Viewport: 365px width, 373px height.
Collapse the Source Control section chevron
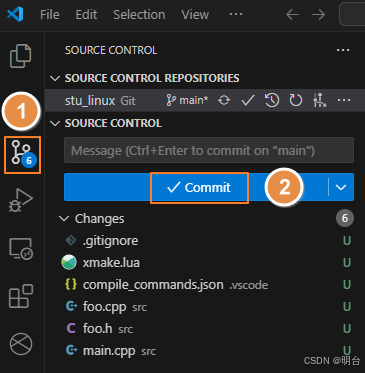click(x=55, y=123)
